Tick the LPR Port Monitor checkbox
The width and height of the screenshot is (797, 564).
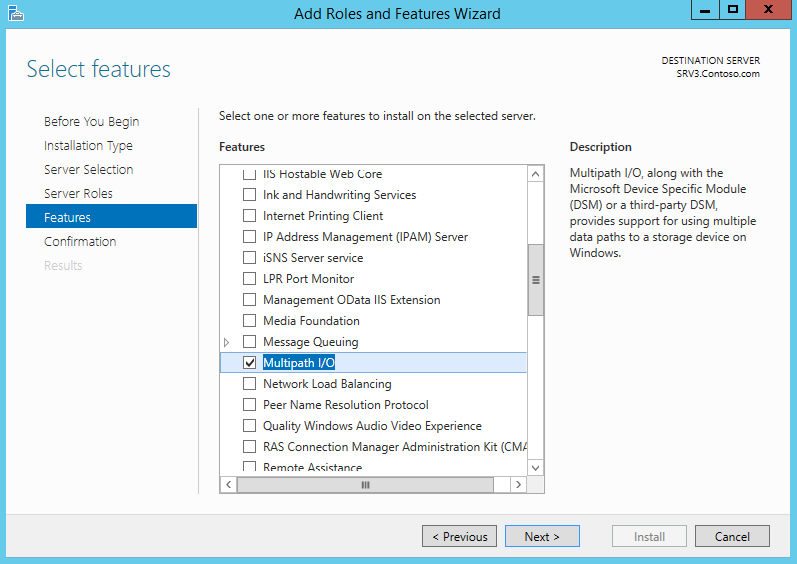click(x=250, y=279)
